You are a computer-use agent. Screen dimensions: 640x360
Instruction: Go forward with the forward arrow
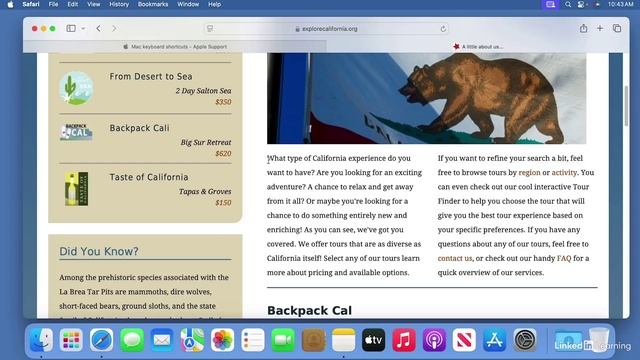(x=114, y=29)
